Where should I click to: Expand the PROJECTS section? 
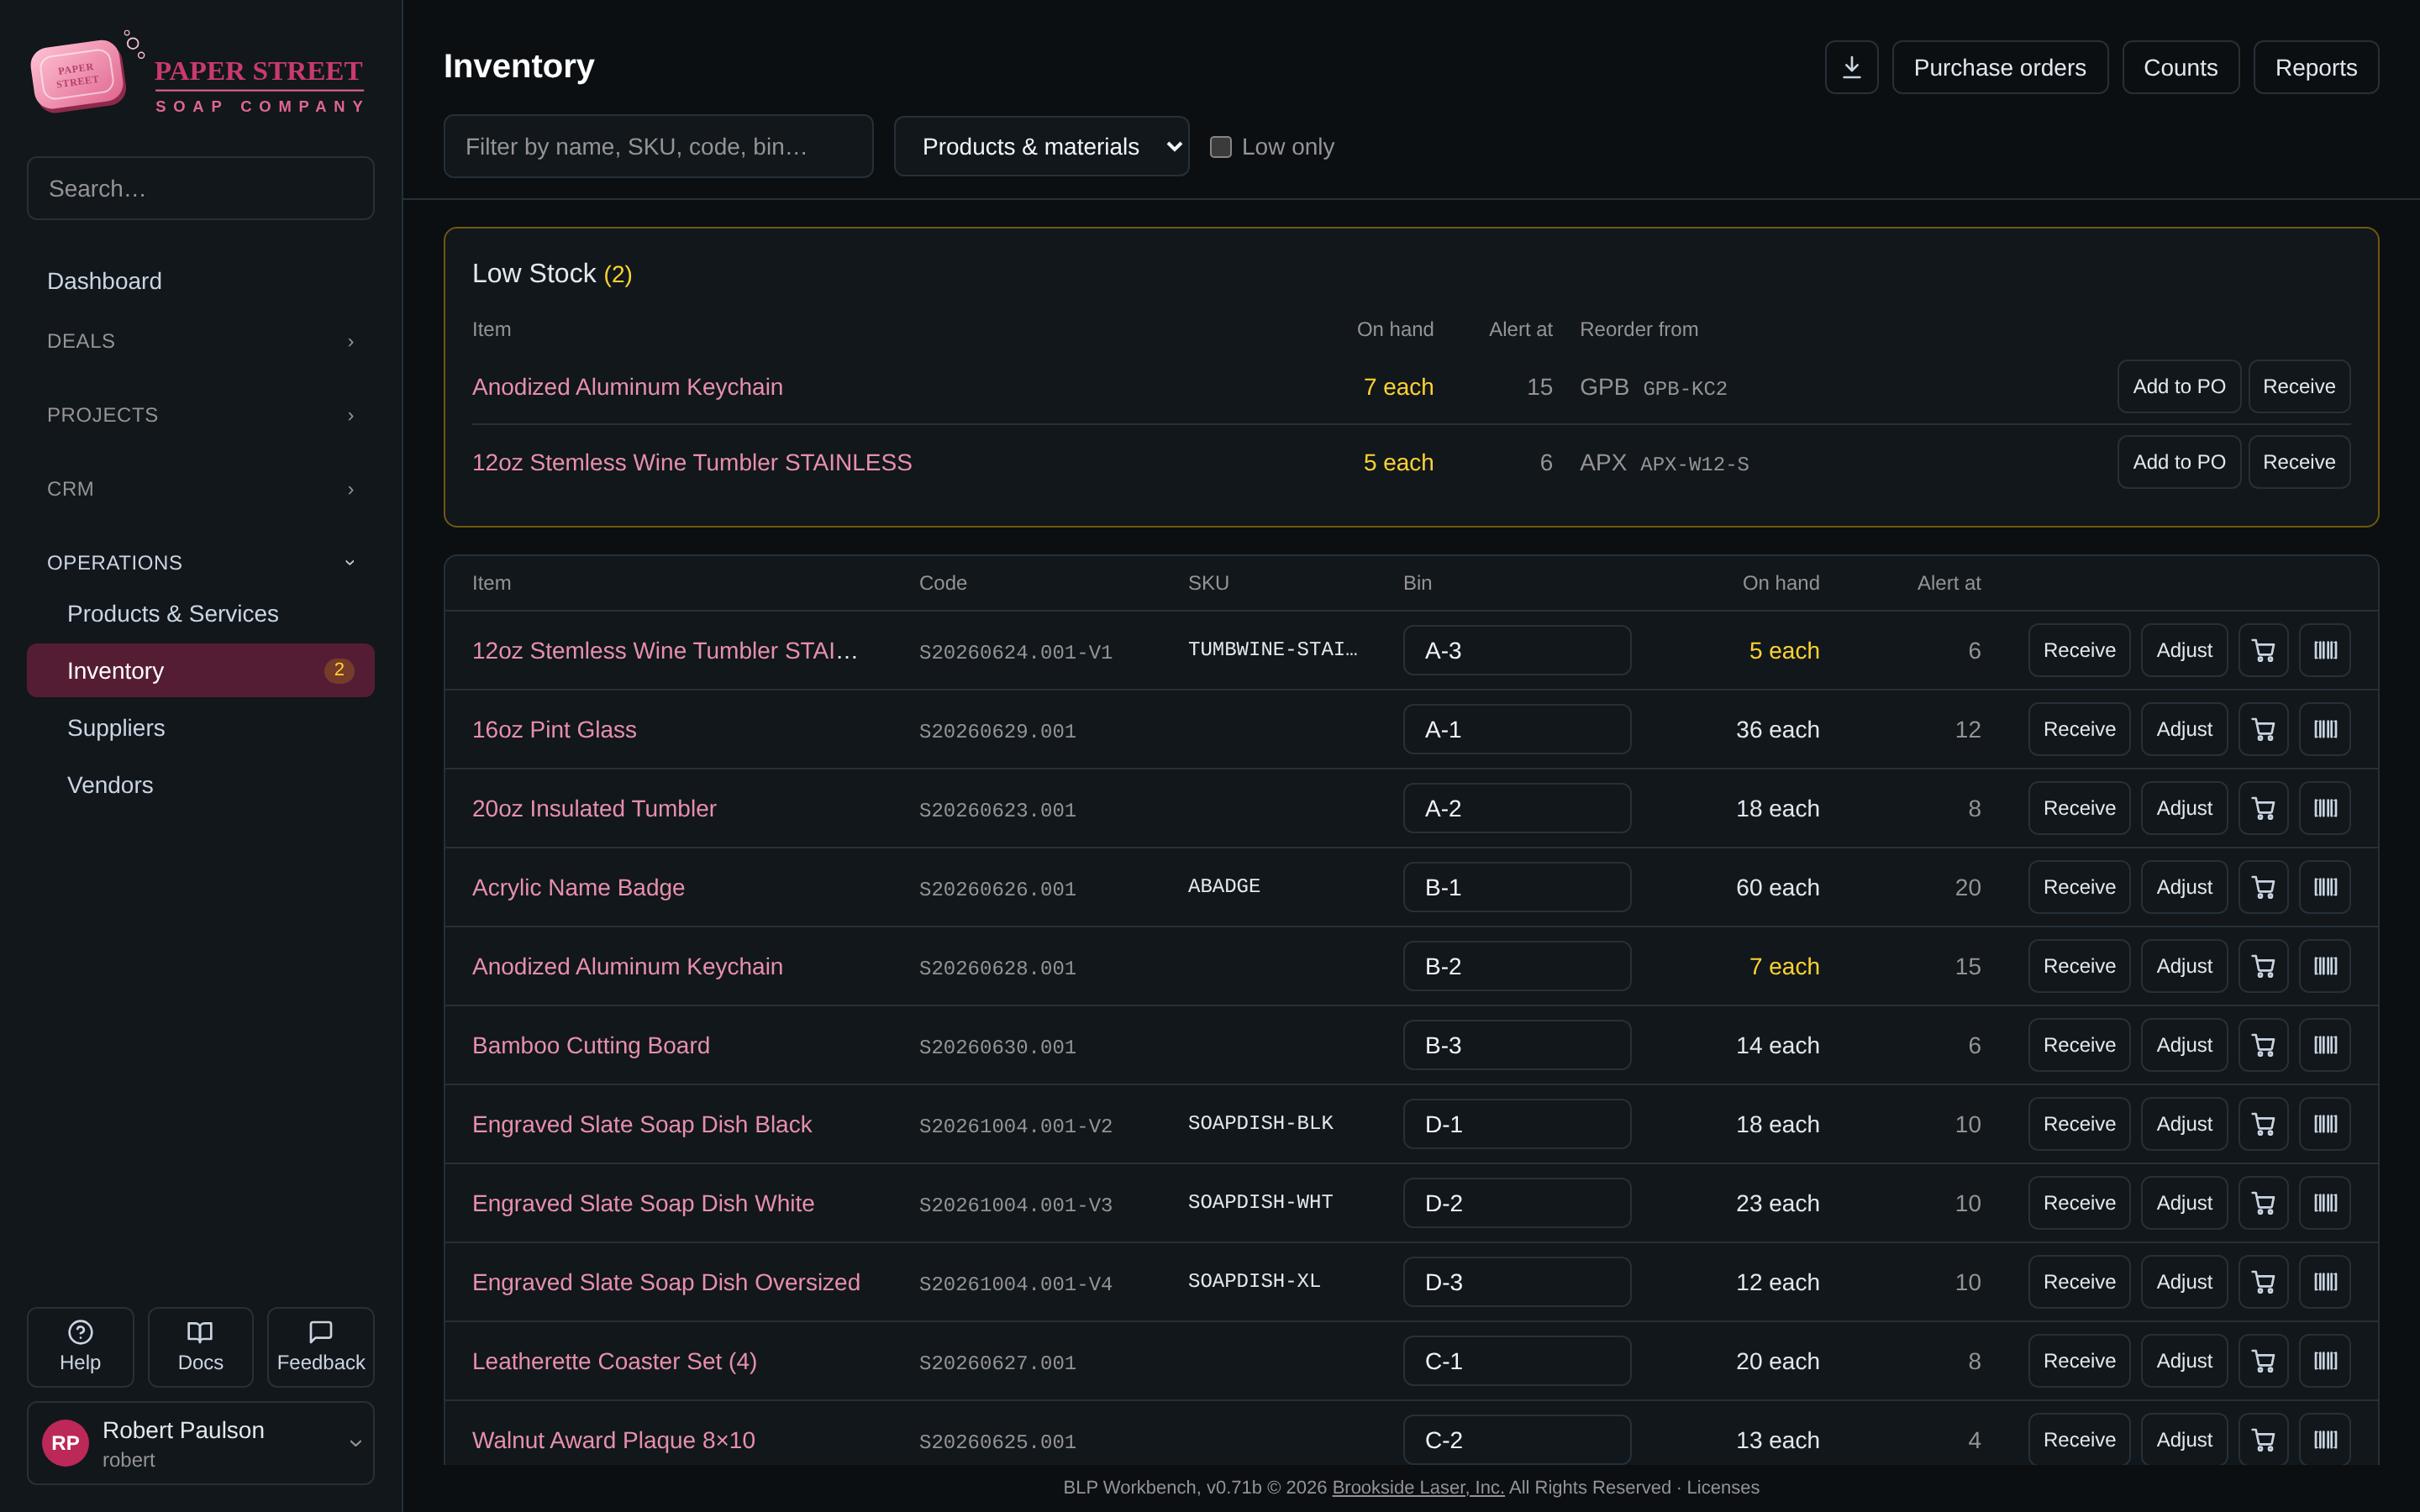[200, 415]
